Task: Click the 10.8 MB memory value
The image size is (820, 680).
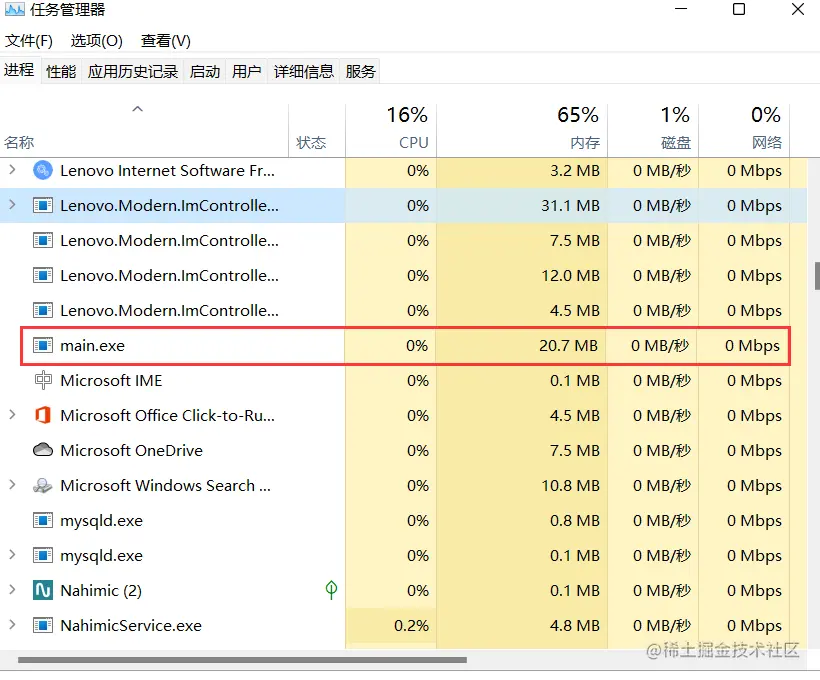Action: coord(570,485)
